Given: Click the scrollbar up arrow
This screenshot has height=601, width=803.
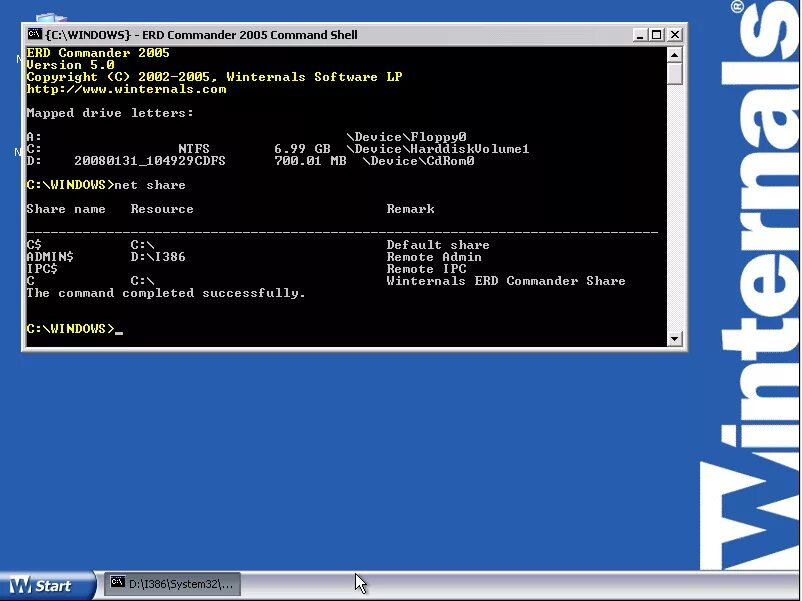Looking at the screenshot, I should (675, 54).
